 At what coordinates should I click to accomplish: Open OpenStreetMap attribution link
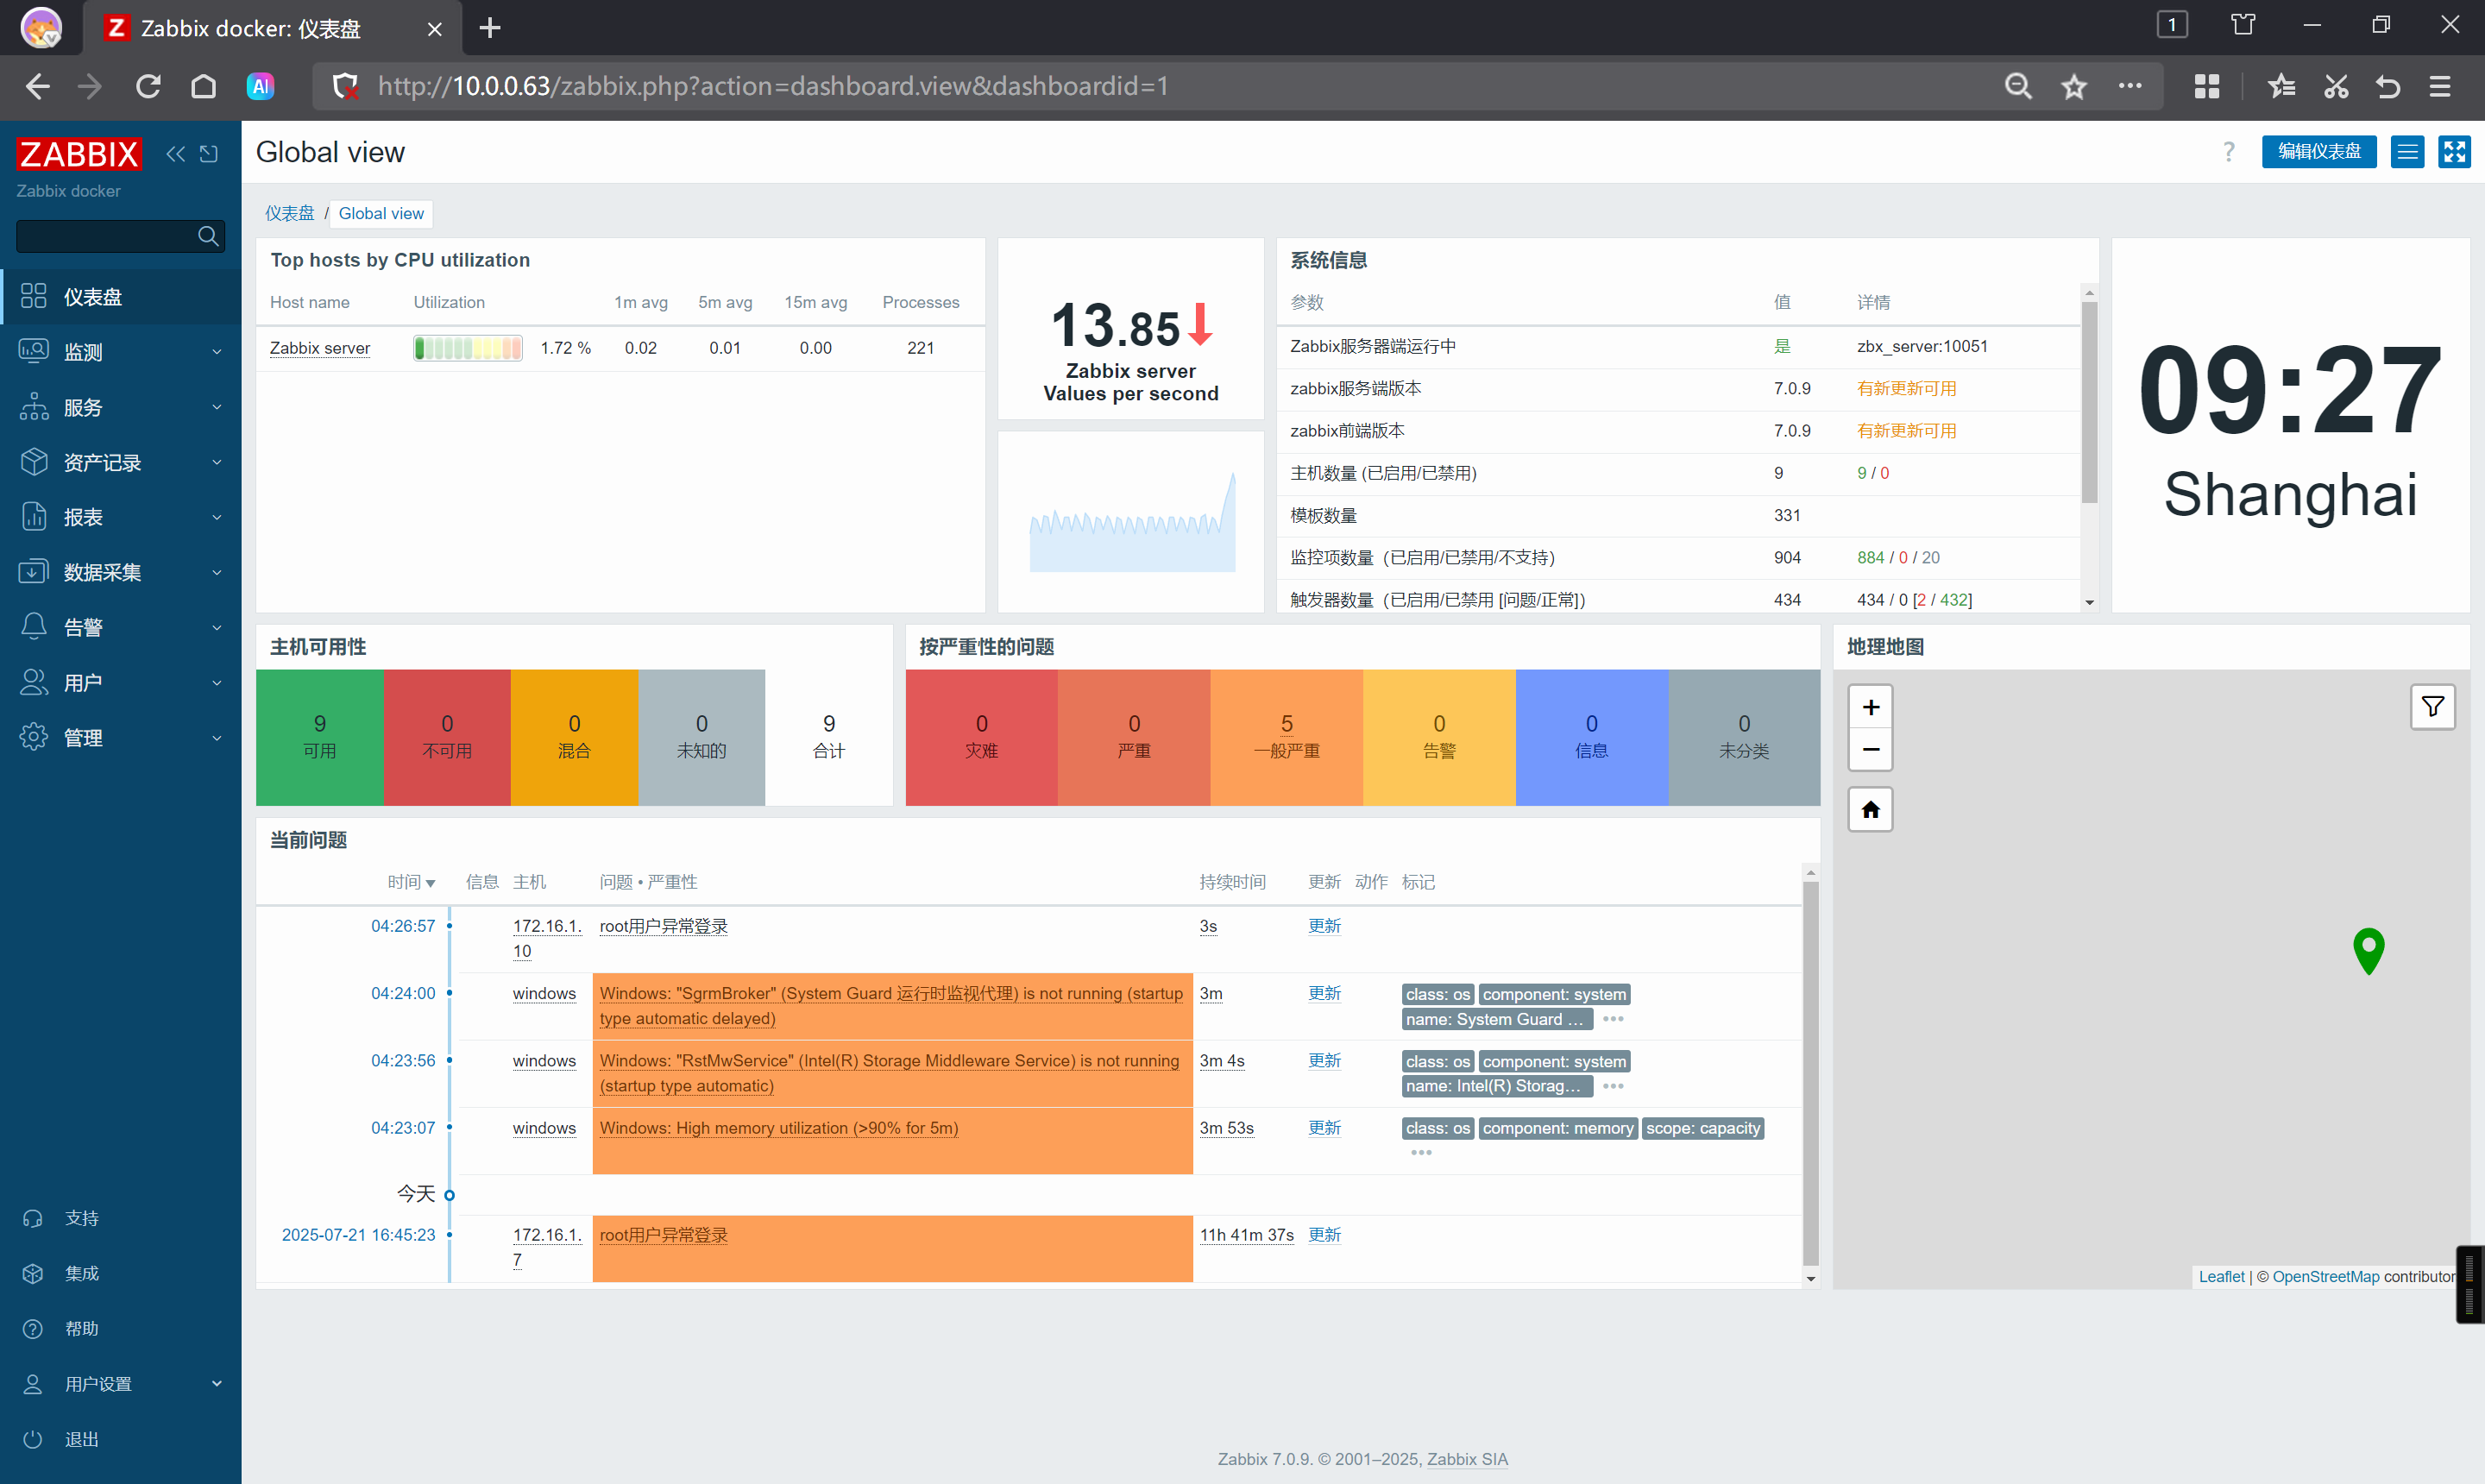(2325, 1277)
